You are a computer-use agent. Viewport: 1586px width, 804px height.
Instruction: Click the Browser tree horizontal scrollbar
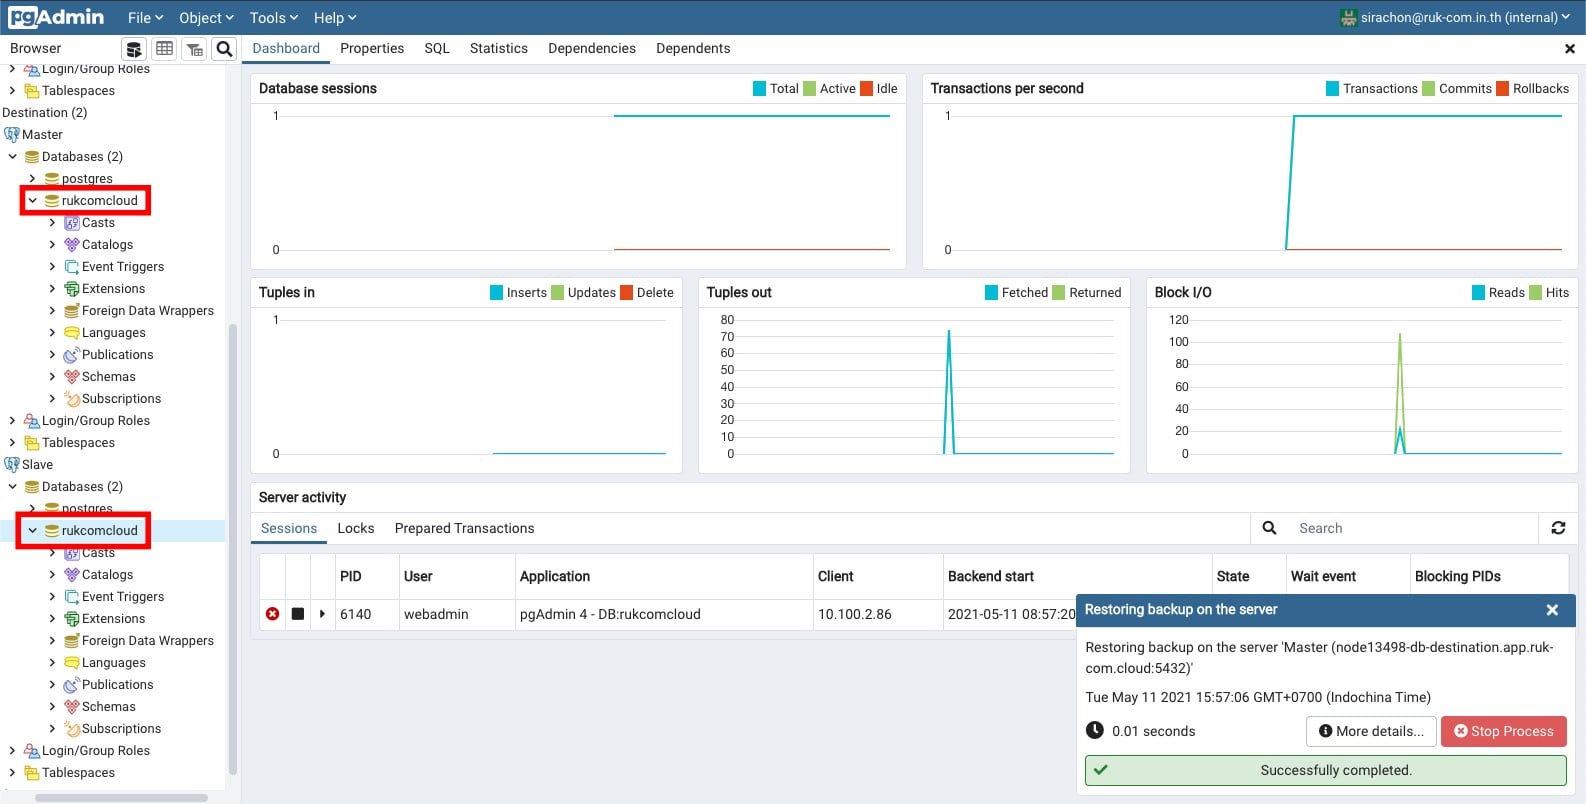(121, 798)
